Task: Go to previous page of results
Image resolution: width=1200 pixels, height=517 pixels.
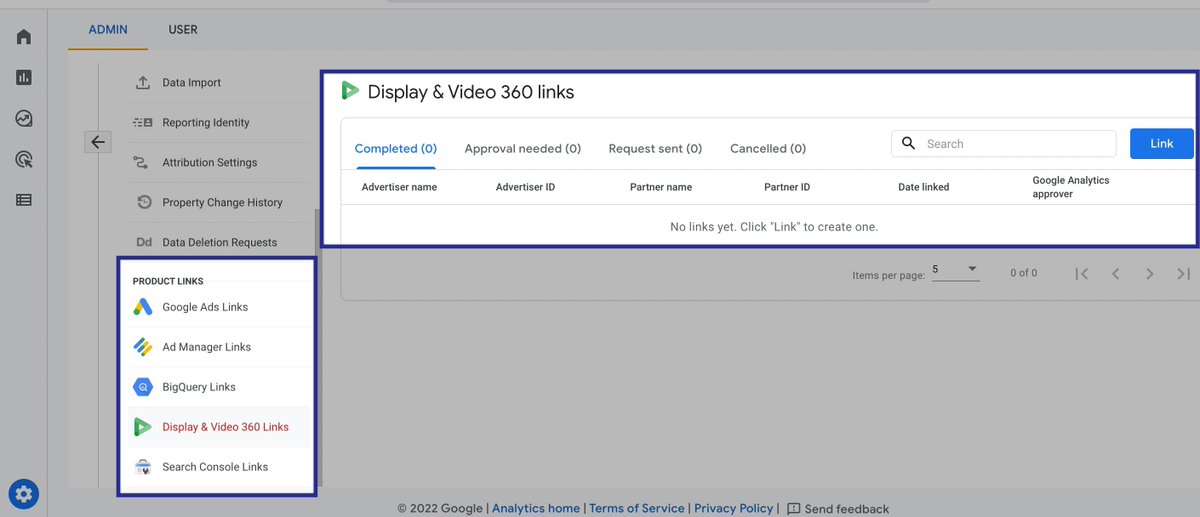Action: point(1115,273)
